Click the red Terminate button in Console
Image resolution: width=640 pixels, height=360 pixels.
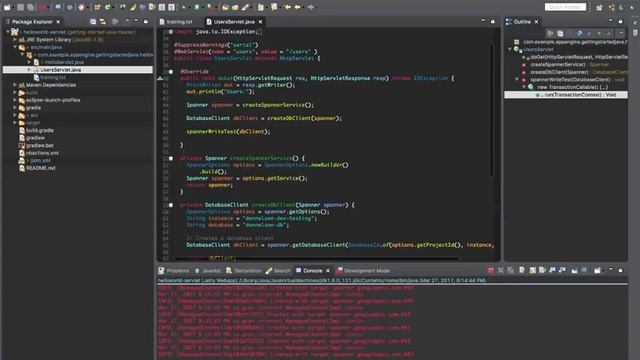(491, 270)
